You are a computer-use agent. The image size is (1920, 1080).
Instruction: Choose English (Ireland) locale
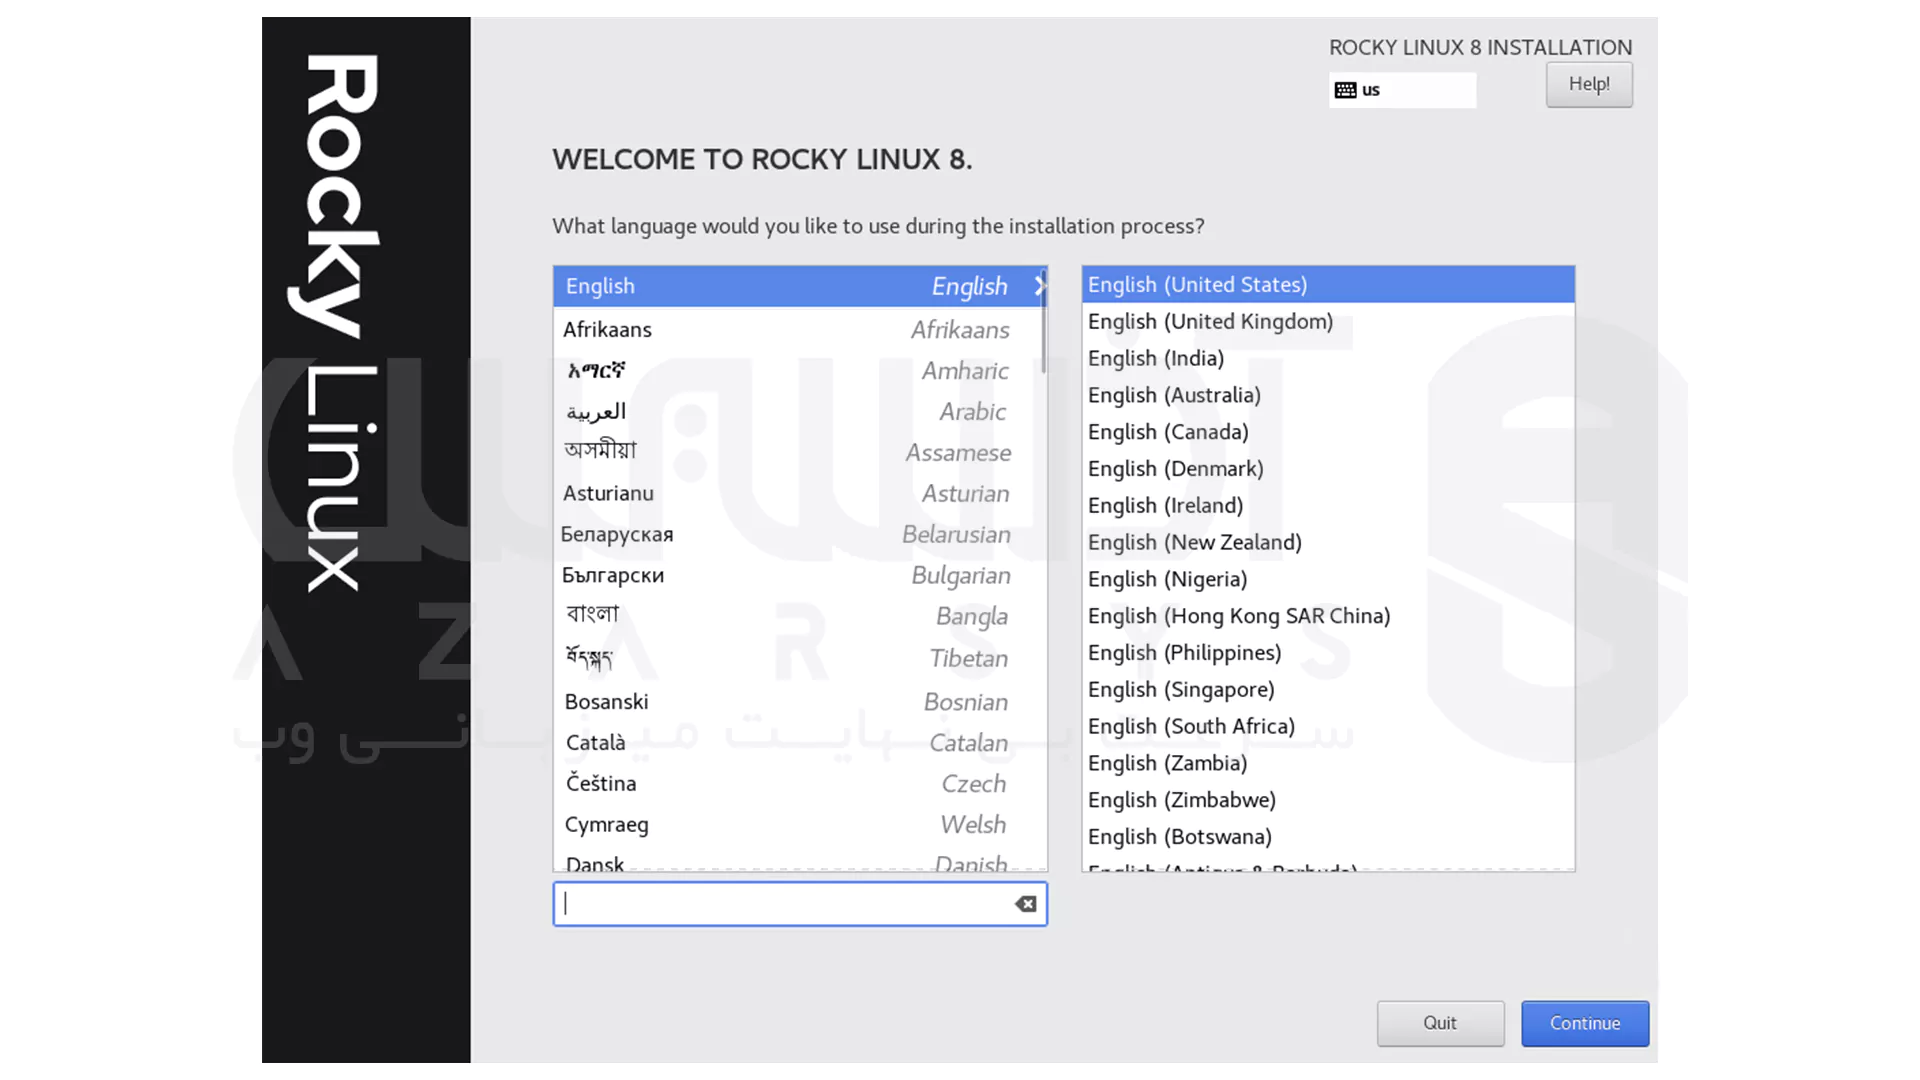pyautogui.click(x=1328, y=505)
